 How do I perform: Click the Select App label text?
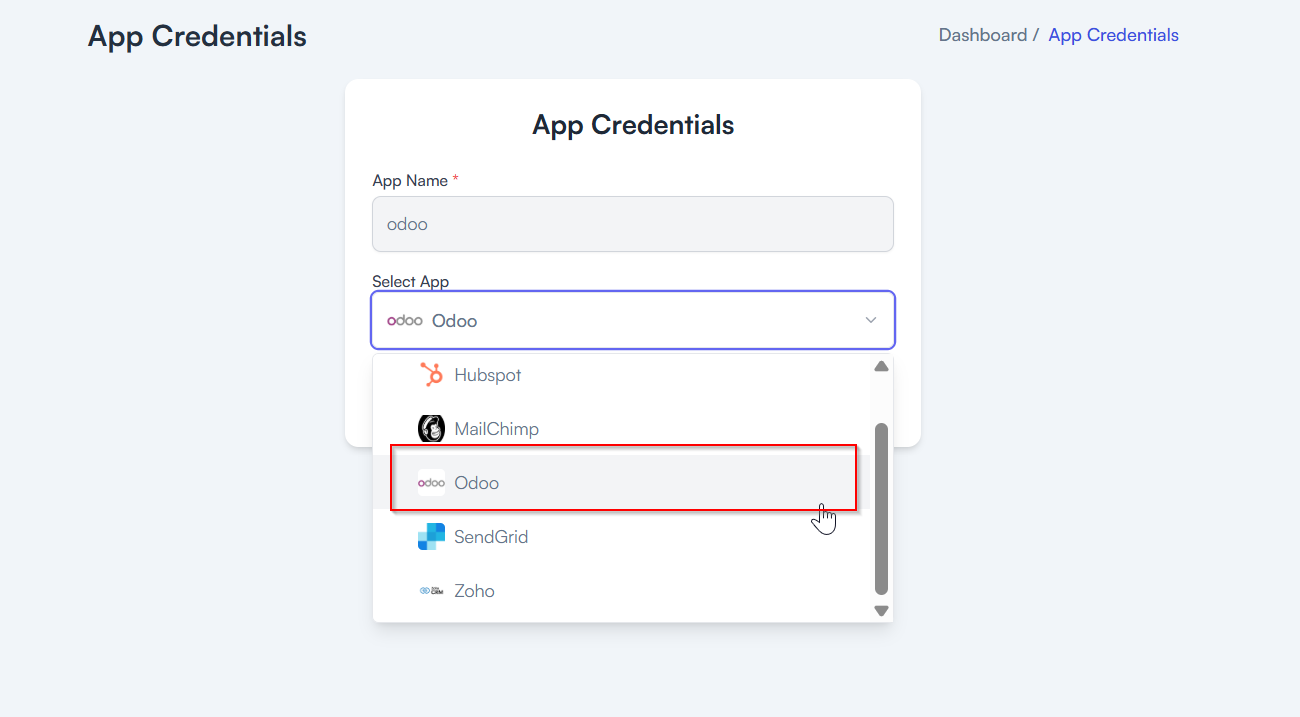[x=411, y=282]
